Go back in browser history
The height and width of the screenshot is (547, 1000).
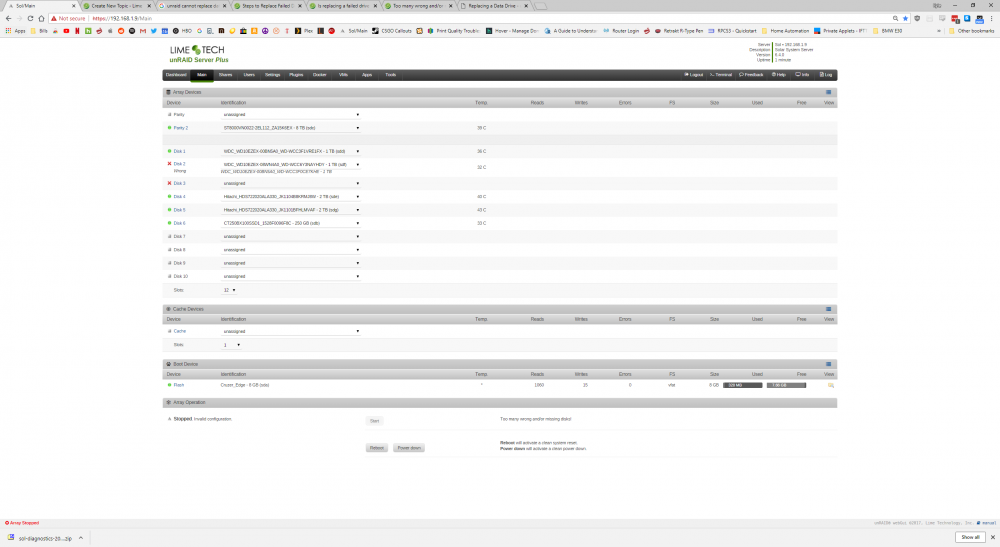point(8,18)
